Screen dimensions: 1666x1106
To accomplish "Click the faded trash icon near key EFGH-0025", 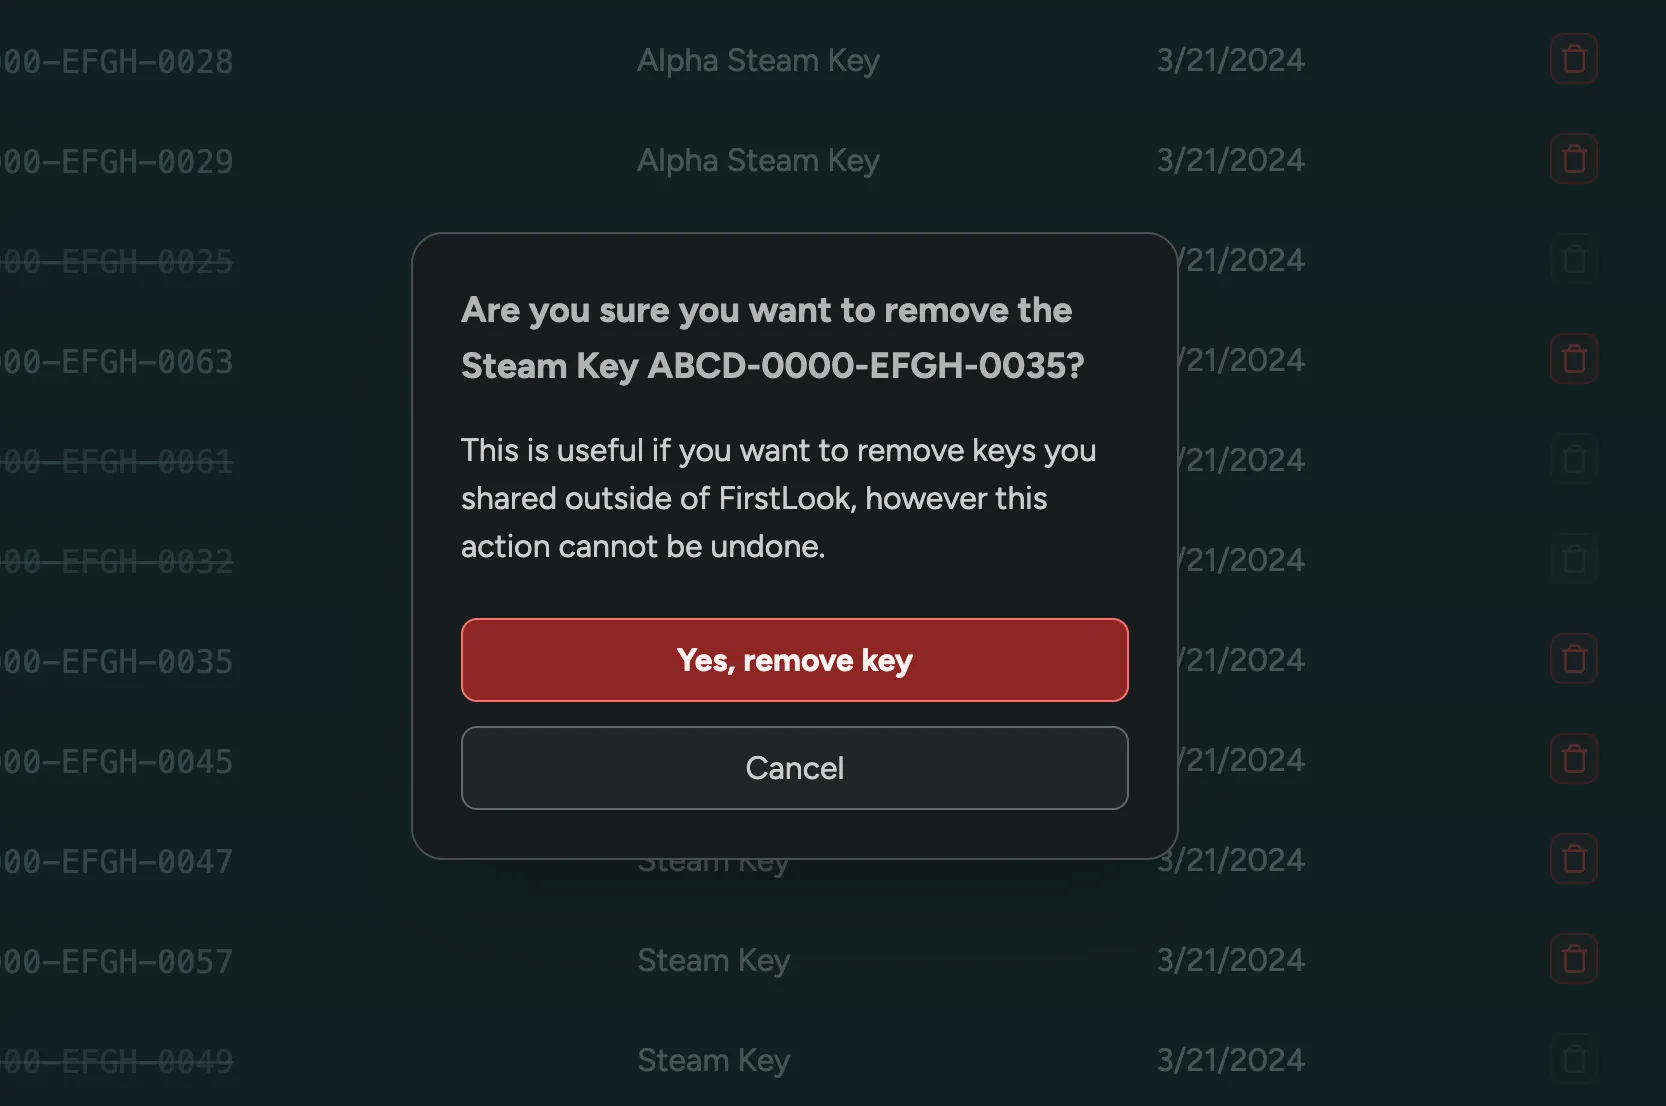I will 1573,259.
